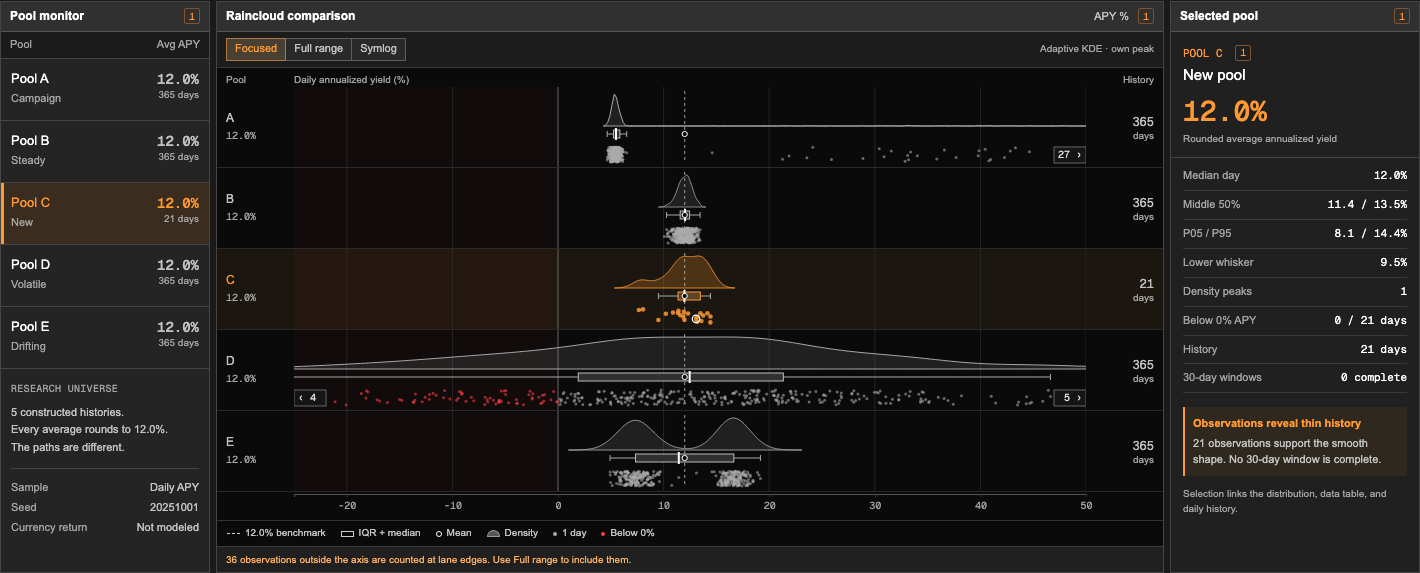Click the Mean circle legend entry
Screen dimensions: 1420x573
pyautogui.click(x=456, y=533)
